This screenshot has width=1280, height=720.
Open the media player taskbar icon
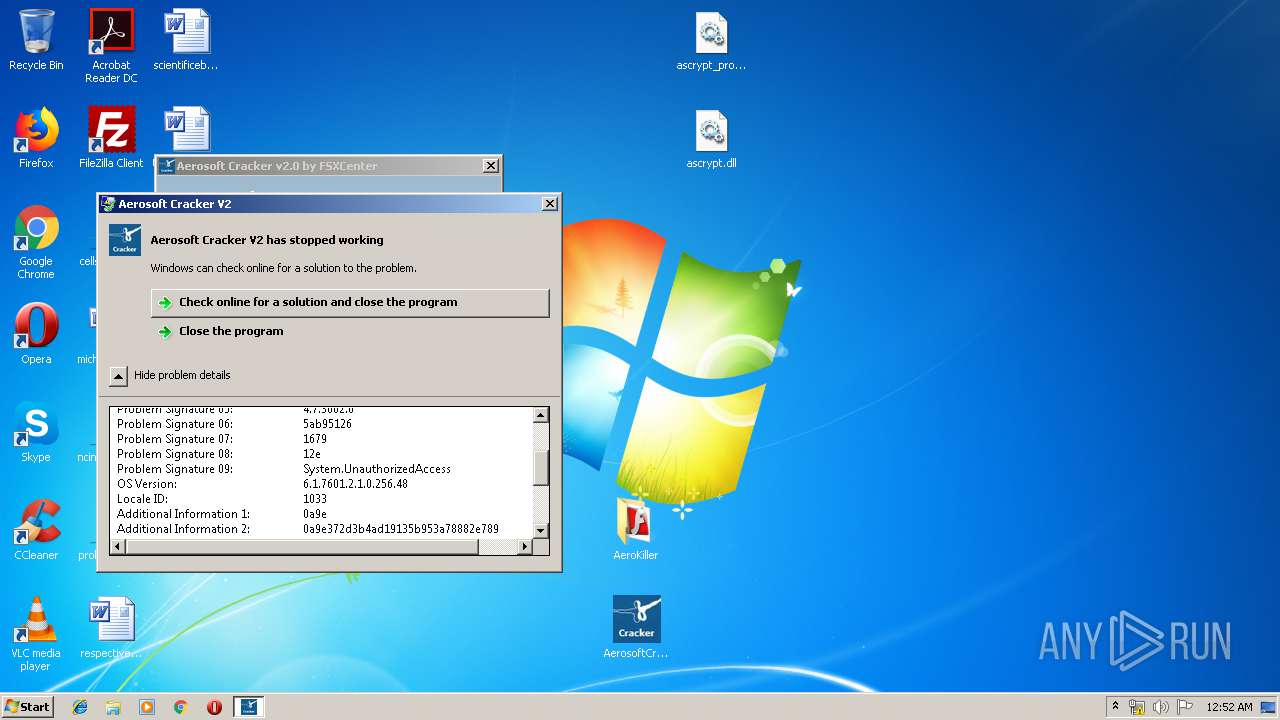click(x=147, y=707)
